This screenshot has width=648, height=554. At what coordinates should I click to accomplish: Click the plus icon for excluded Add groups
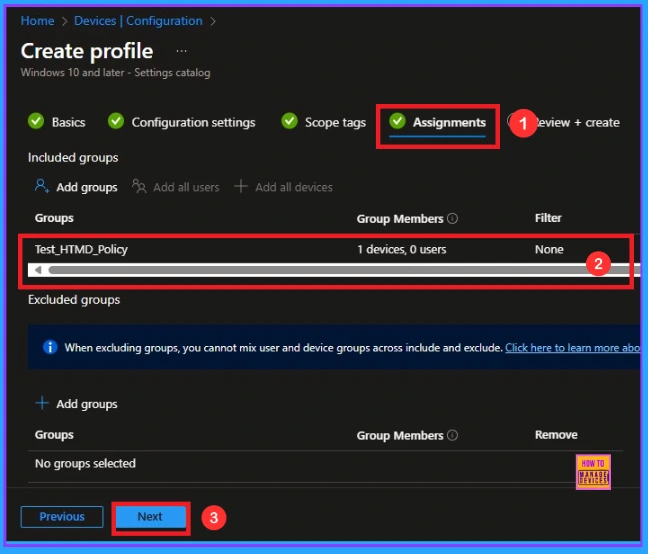point(42,403)
